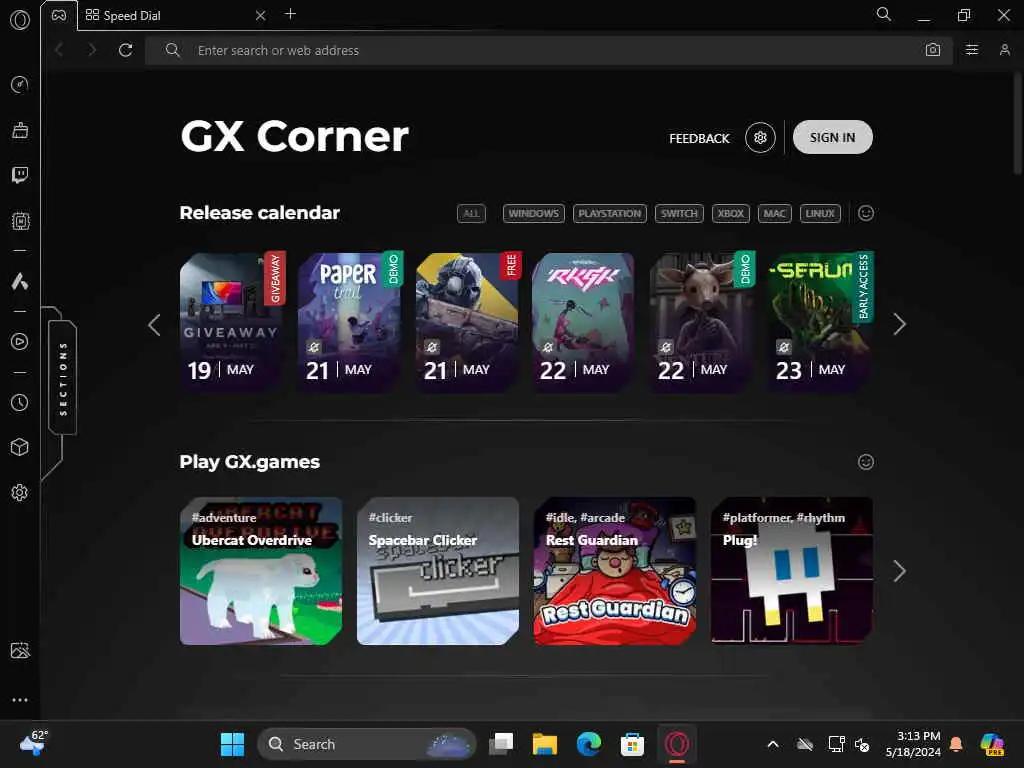Go forward to next page
1024x768 pixels.
point(92,50)
